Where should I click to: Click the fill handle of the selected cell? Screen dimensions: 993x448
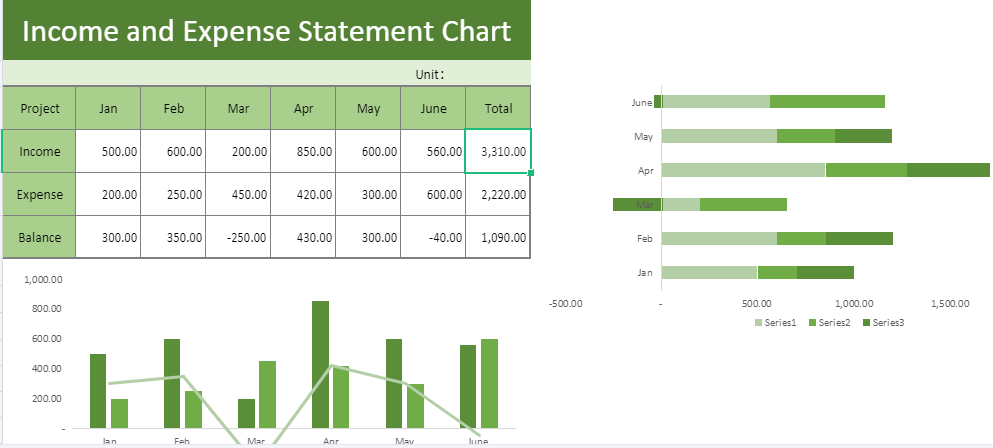530,173
